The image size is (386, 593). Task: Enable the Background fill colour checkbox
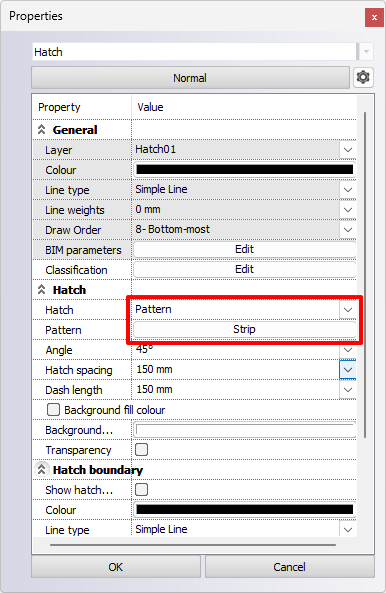point(53,410)
